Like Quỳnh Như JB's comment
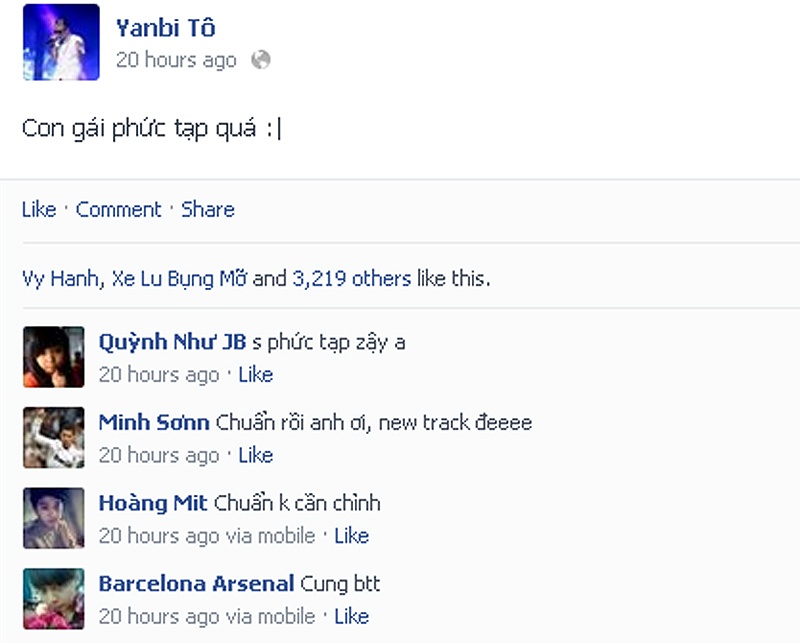Image resolution: width=800 pixels, height=643 pixels. tap(256, 375)
